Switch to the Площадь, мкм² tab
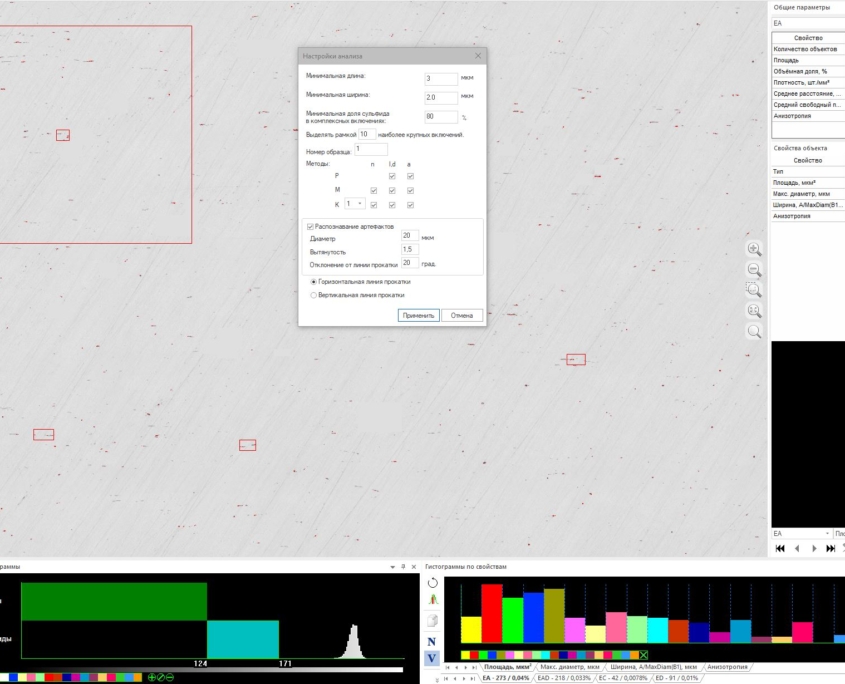The image size is (845, 684). [508, 667]
